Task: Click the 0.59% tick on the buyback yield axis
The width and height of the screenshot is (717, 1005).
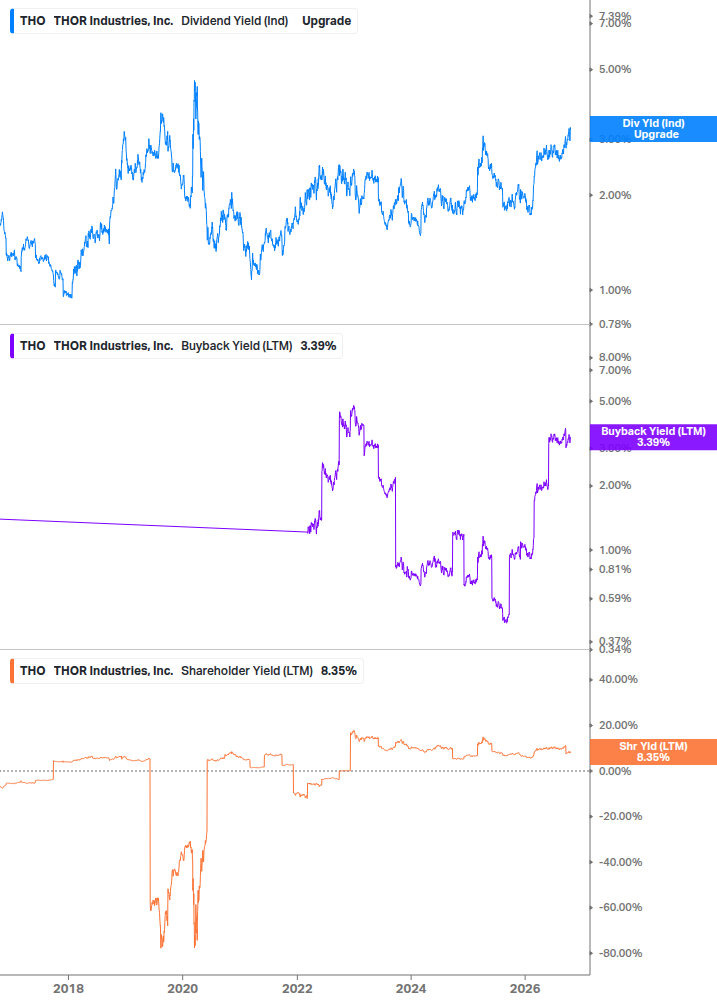Action: [614, 599]
